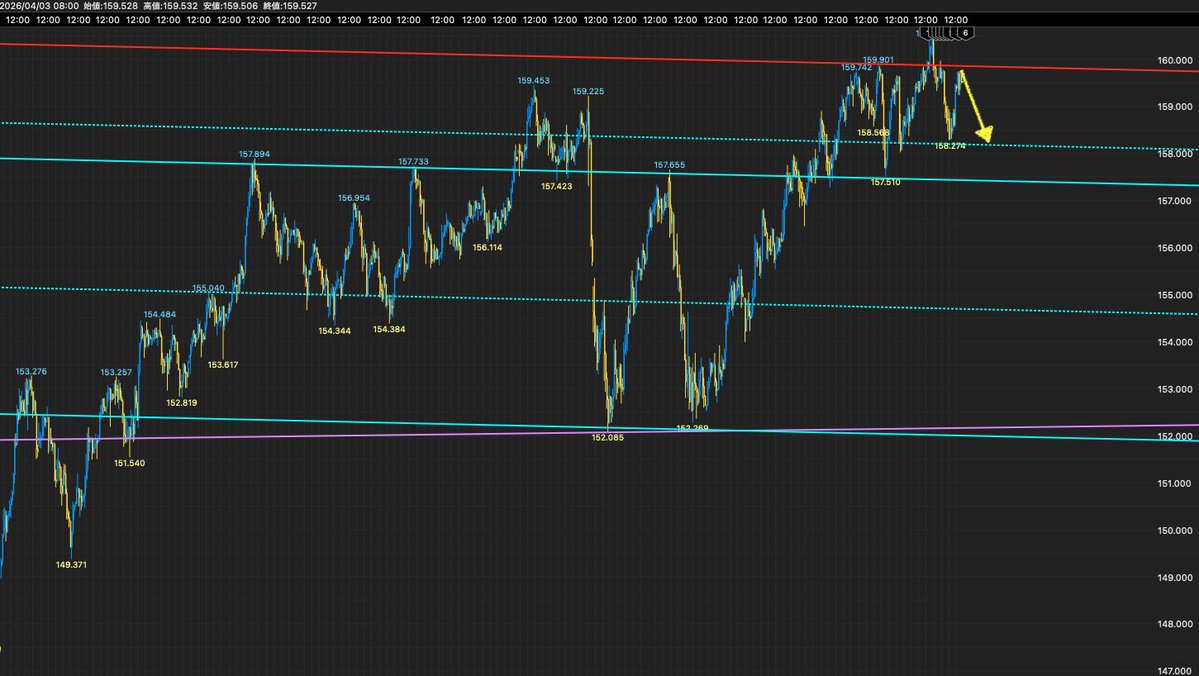Click the 安値:159.506 low value

tap(230, 5)
